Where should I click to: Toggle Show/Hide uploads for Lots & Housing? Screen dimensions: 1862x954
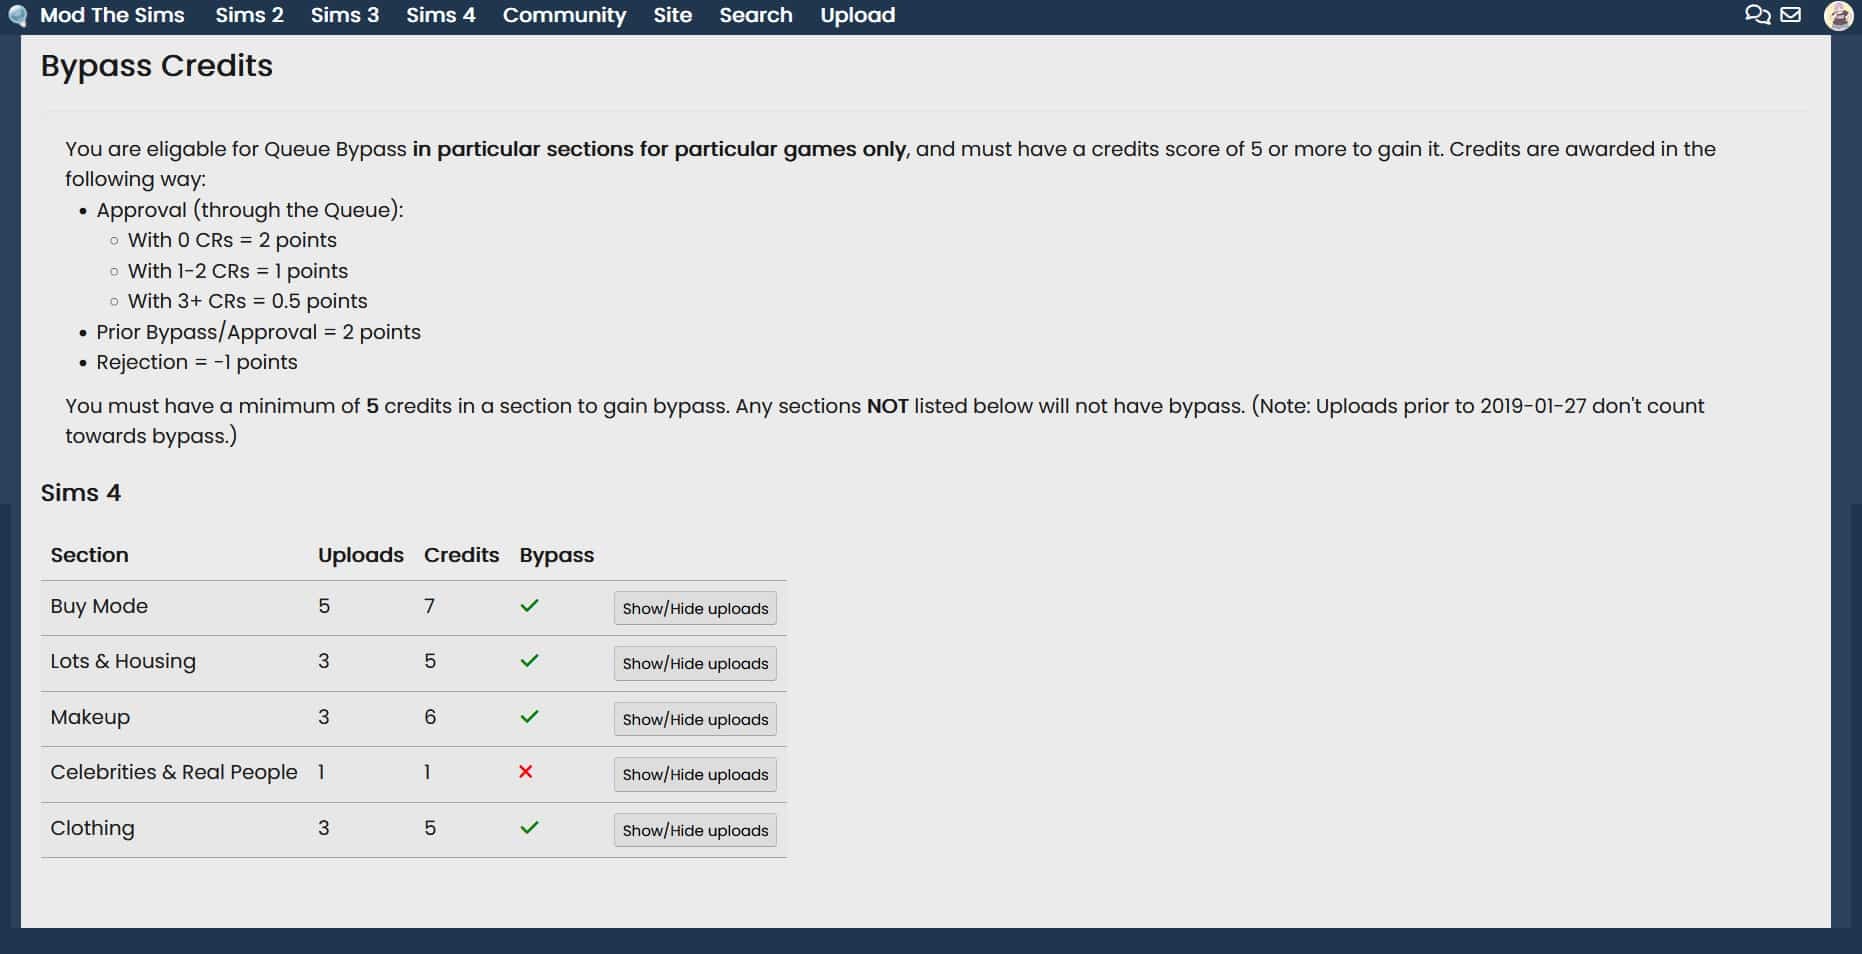pyautogui.click(x=695, y=664)
